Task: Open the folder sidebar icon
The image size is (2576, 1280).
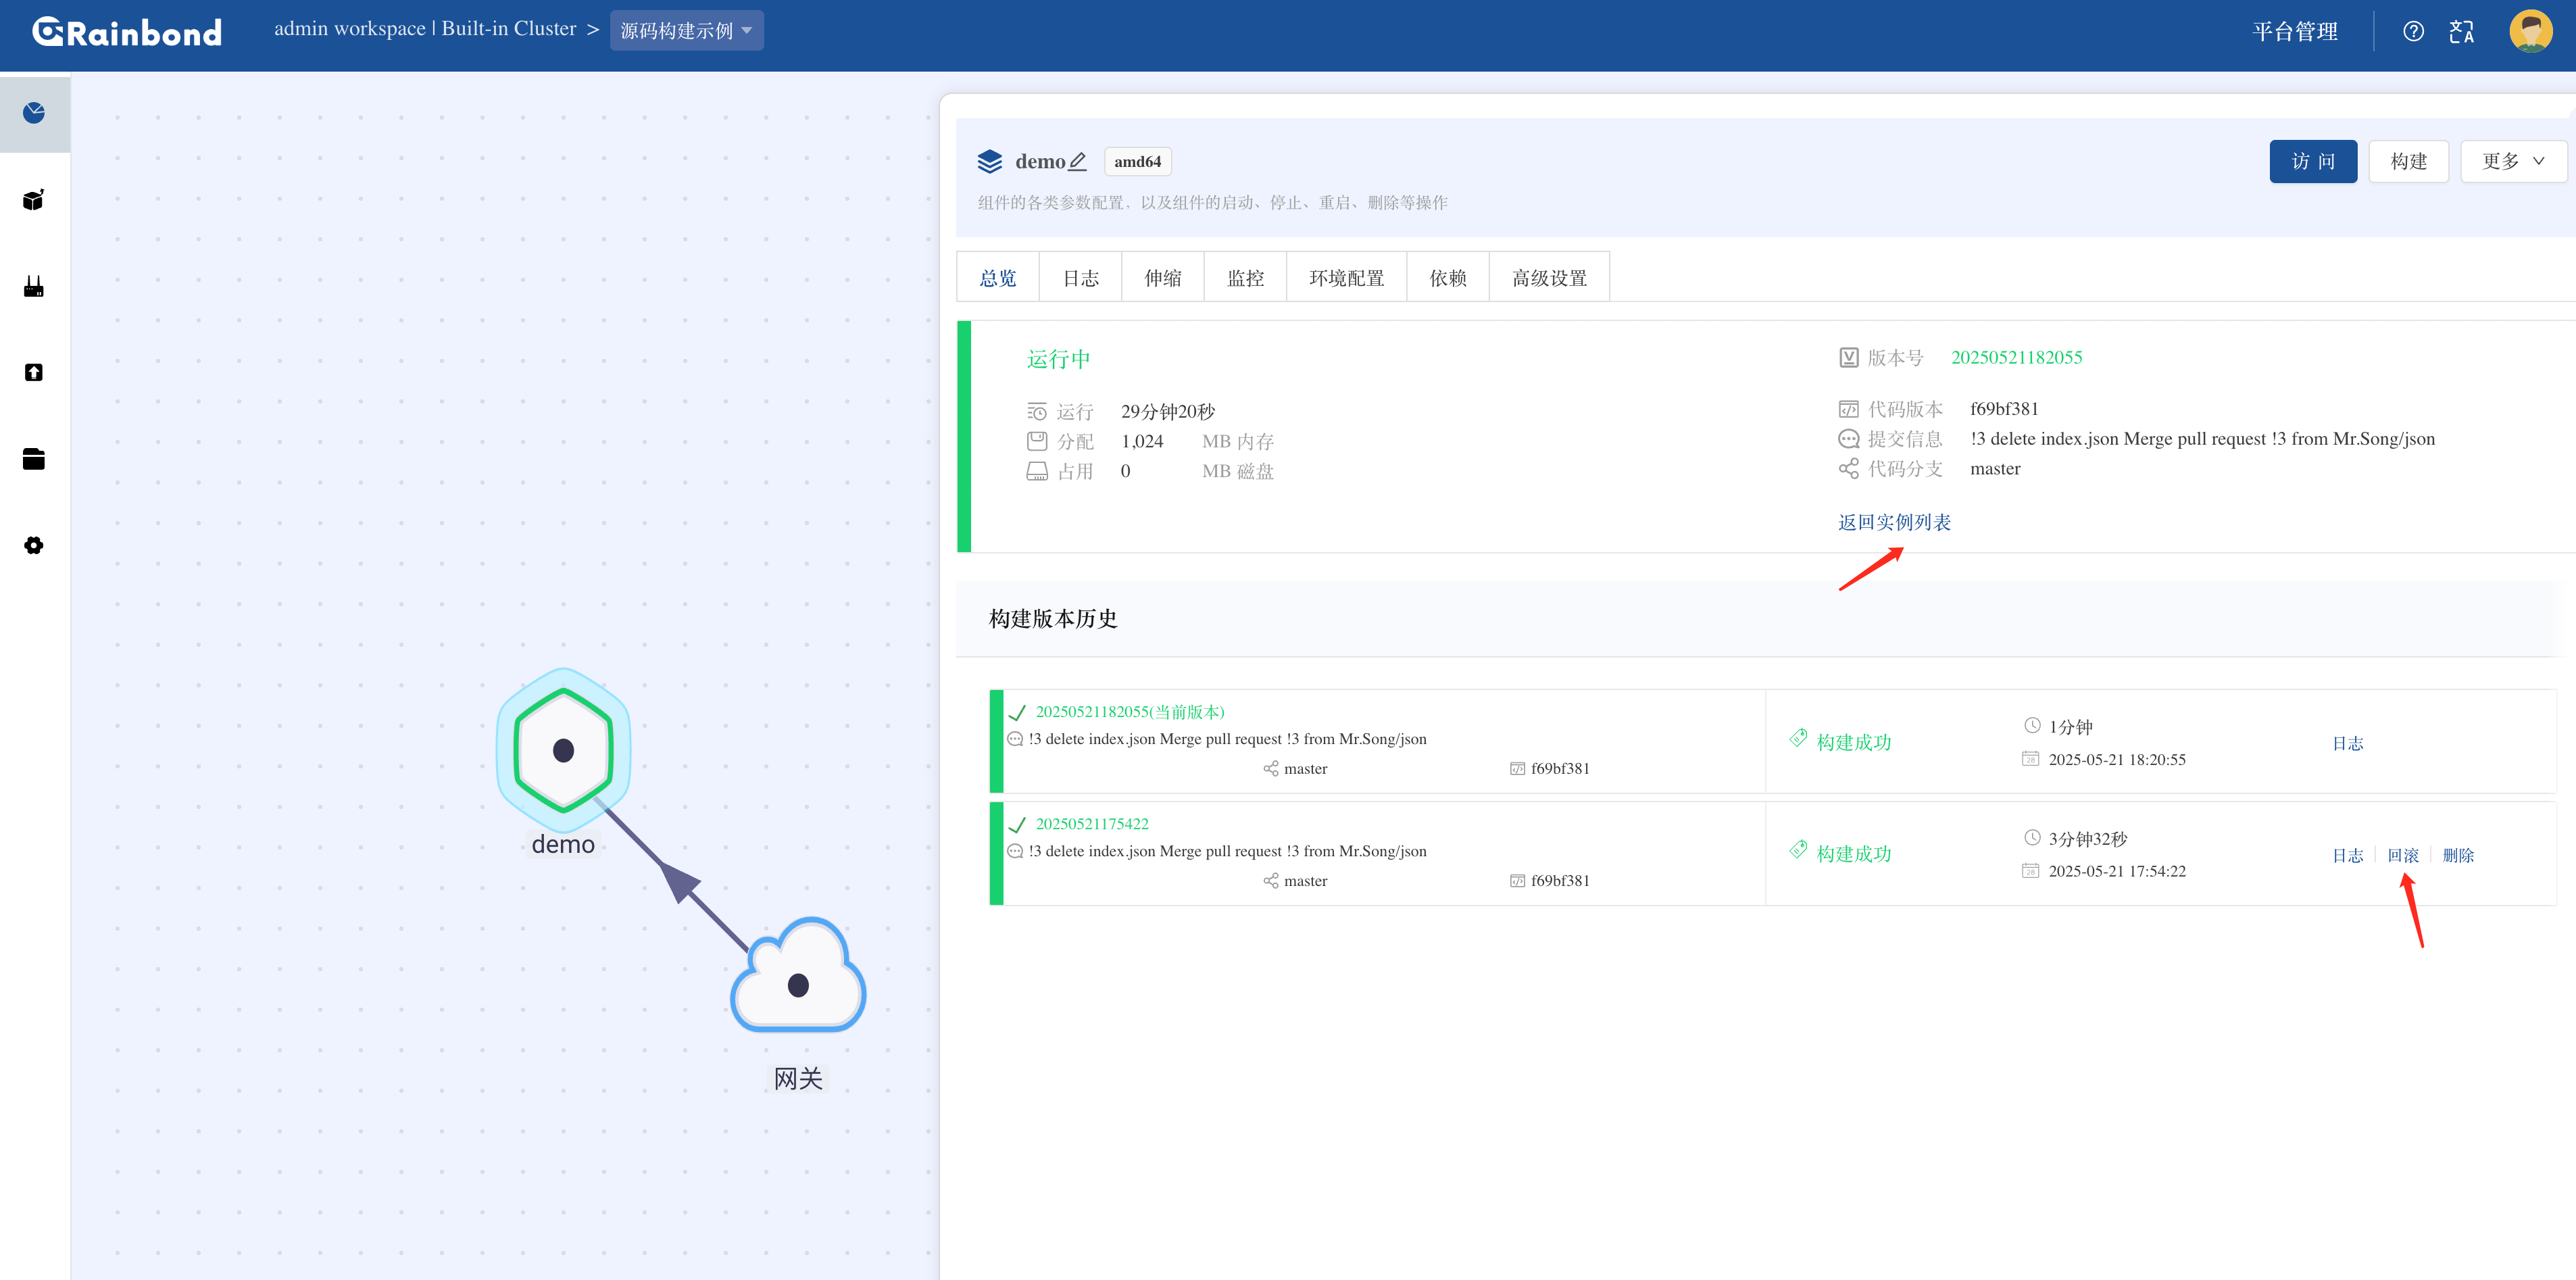Action: coord(34,459)
